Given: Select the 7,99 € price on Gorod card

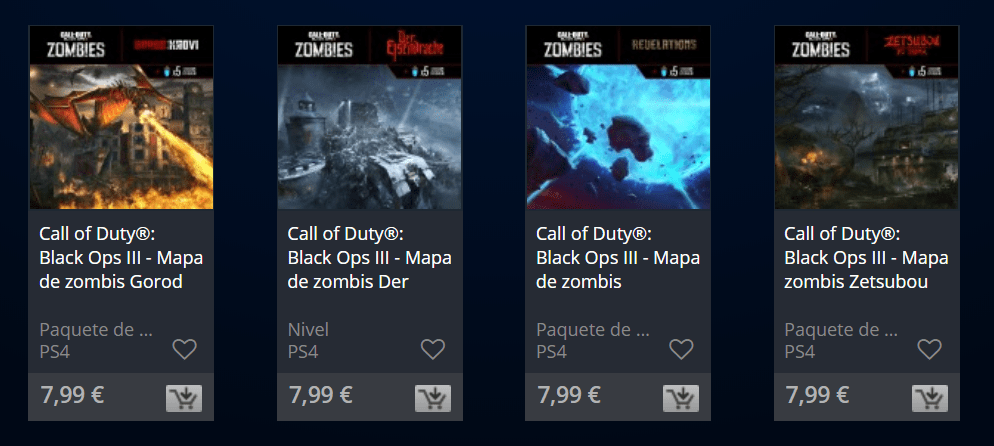Looking at the screenshot, I should tap(72, 395).
